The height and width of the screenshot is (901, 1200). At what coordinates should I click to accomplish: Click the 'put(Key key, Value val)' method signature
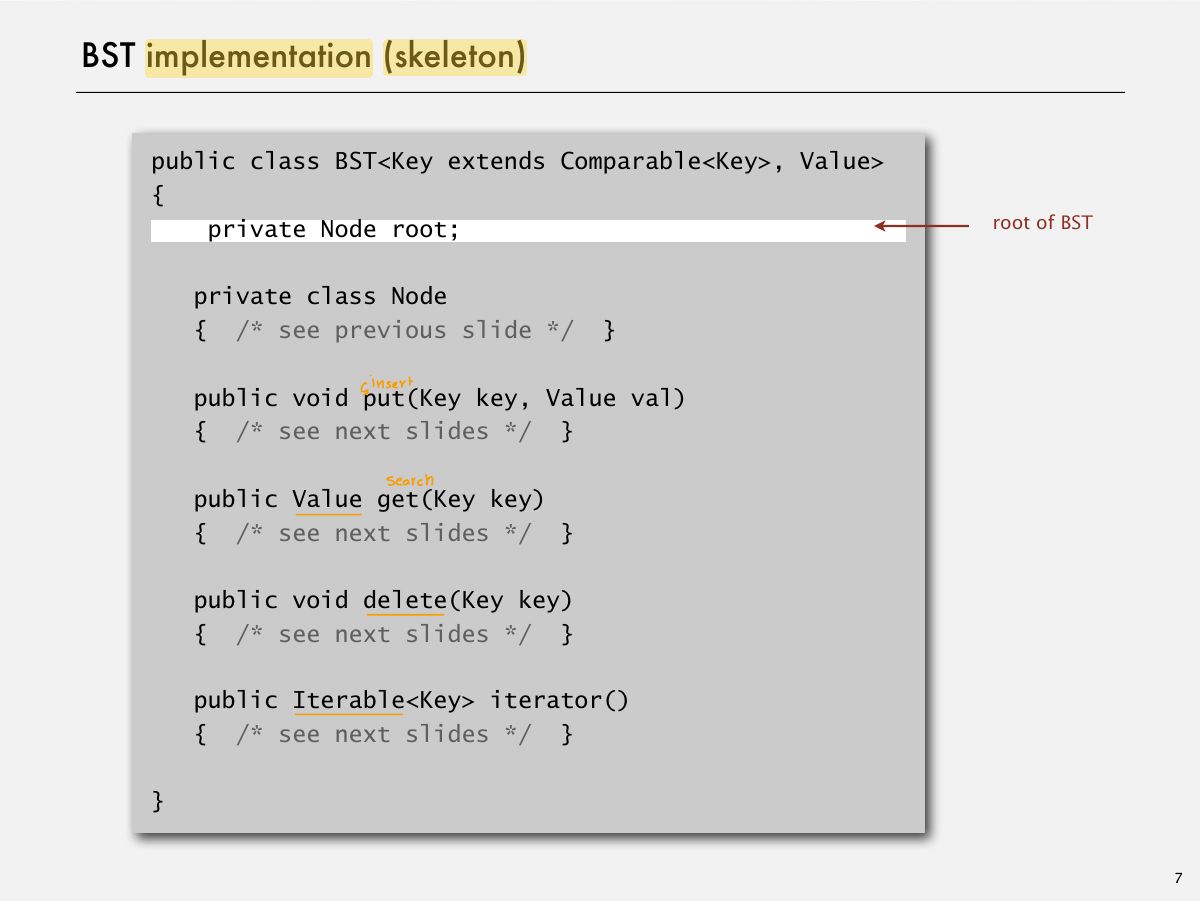coord(524,399)
